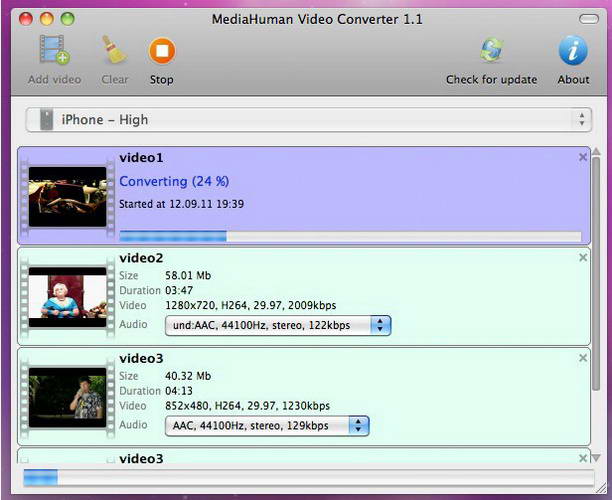This screenshot has width=612, height=500.
Task: Remove video2 using its X icon
Action: 583,258
